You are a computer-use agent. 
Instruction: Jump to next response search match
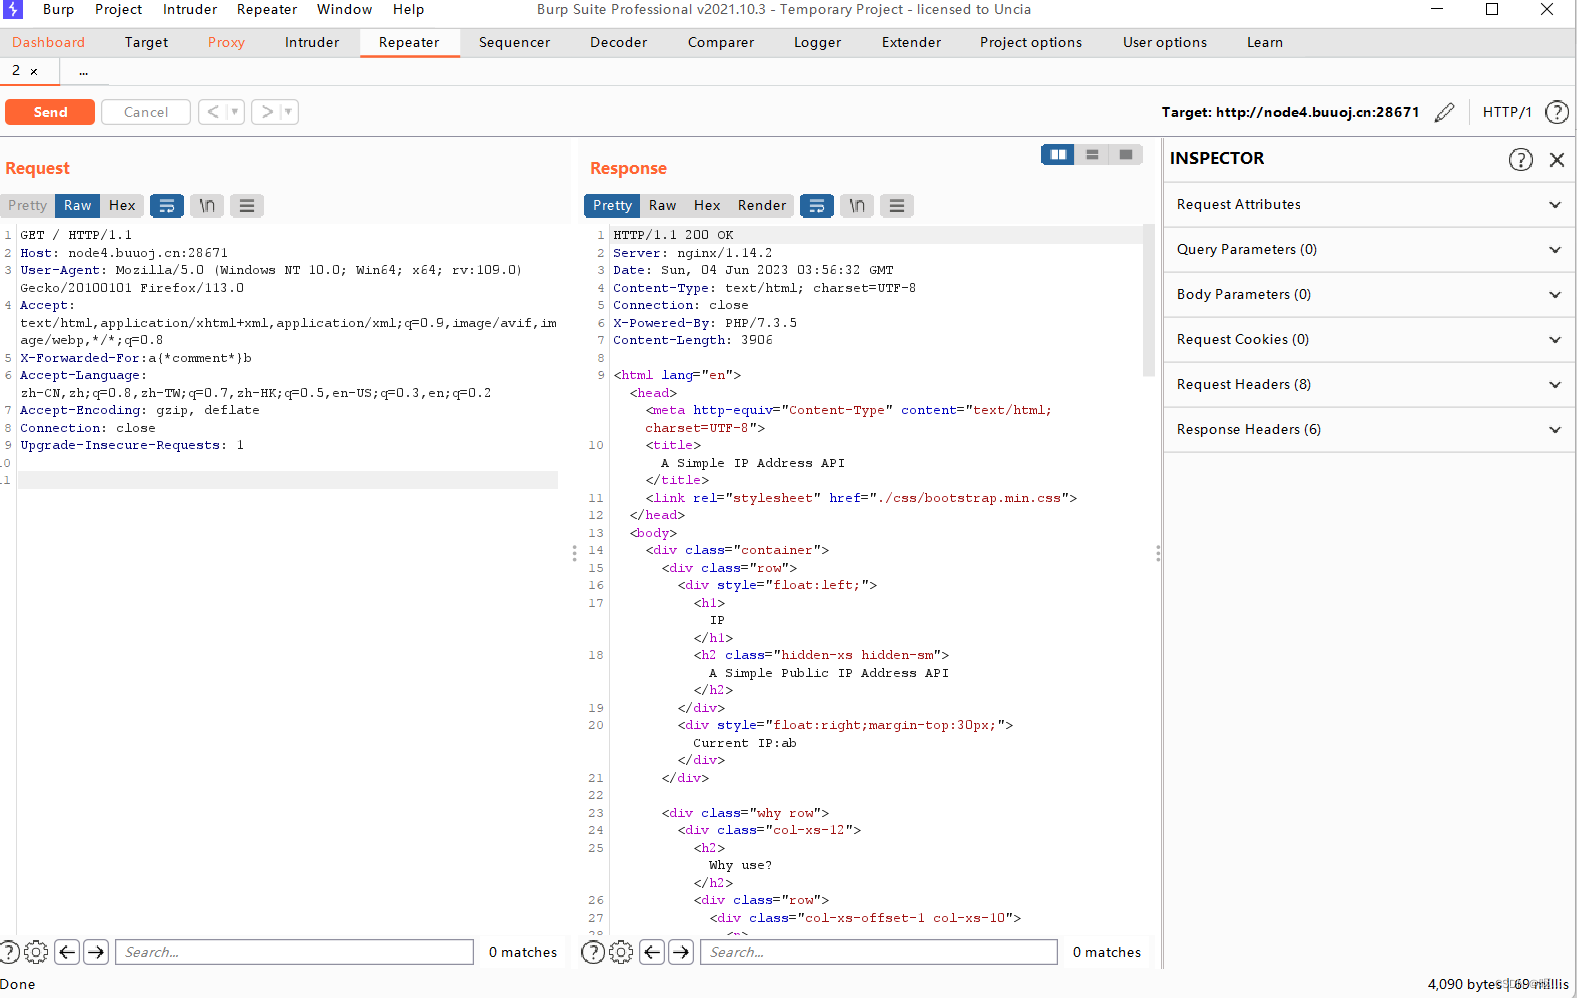coord(681,952)
